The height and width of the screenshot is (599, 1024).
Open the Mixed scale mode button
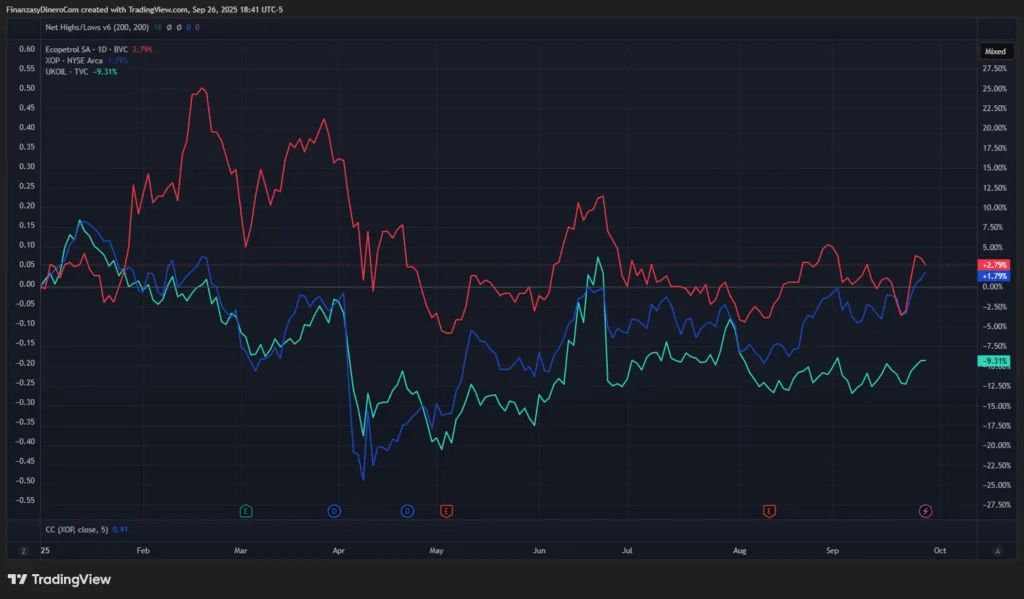click(995, 50)
